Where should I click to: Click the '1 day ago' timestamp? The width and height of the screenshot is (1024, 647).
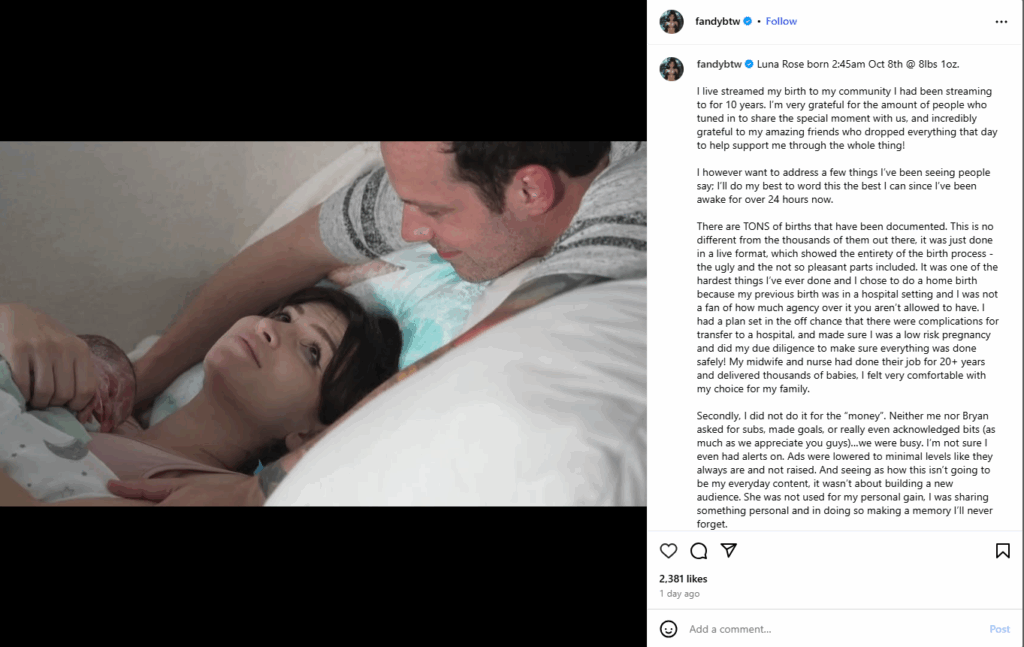pos(679,593)
